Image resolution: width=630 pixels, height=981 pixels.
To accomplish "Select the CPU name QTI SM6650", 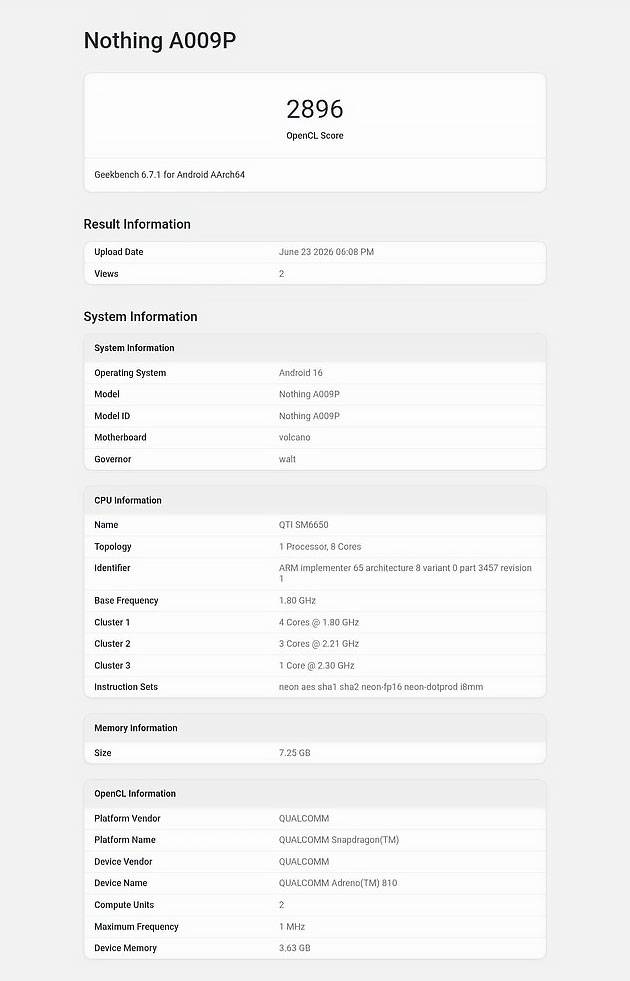I will (303, 525).
